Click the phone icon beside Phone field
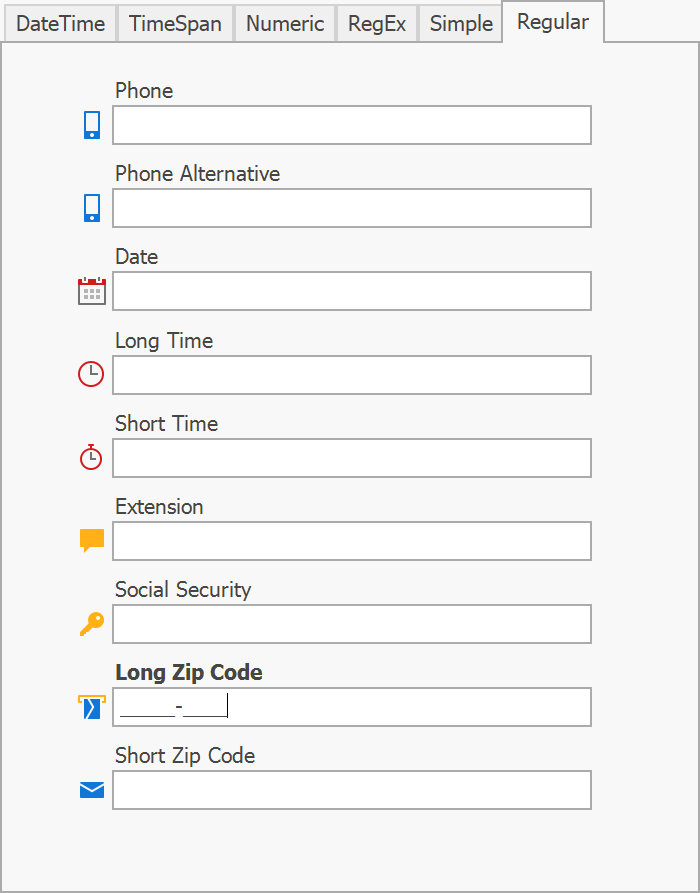Image resolution: width=700 pixels, height=893 pixels. click(92, 125)
